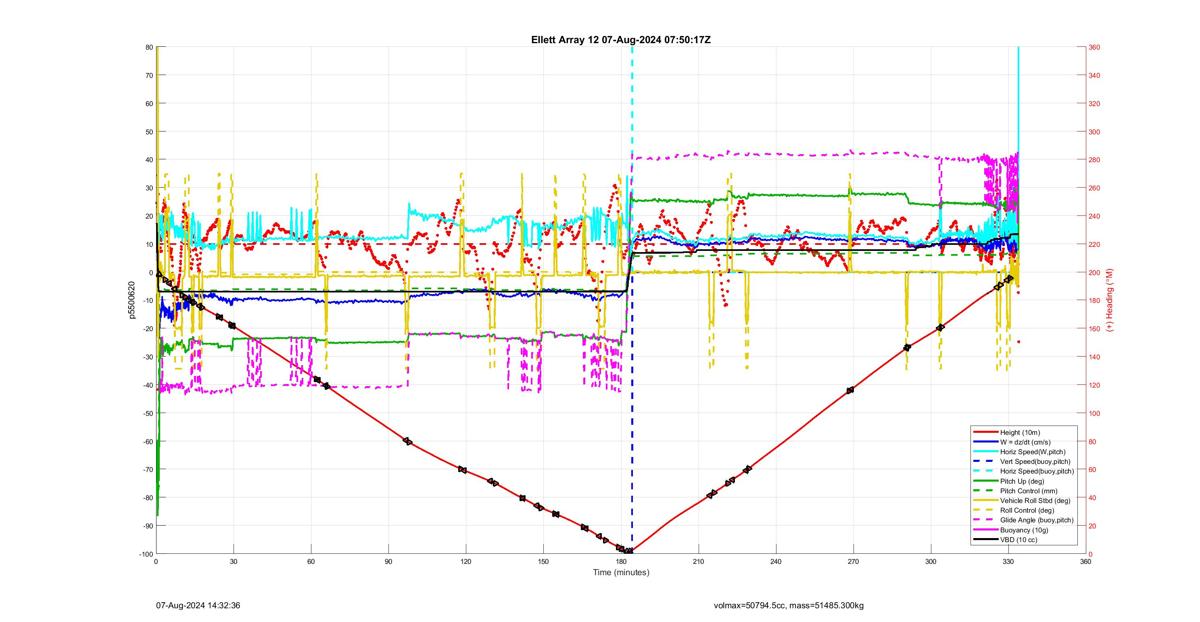Select the left axis tick label '-100'
Image resolution: width=1200 pixels, height=622 pixels.
(146, 554)
